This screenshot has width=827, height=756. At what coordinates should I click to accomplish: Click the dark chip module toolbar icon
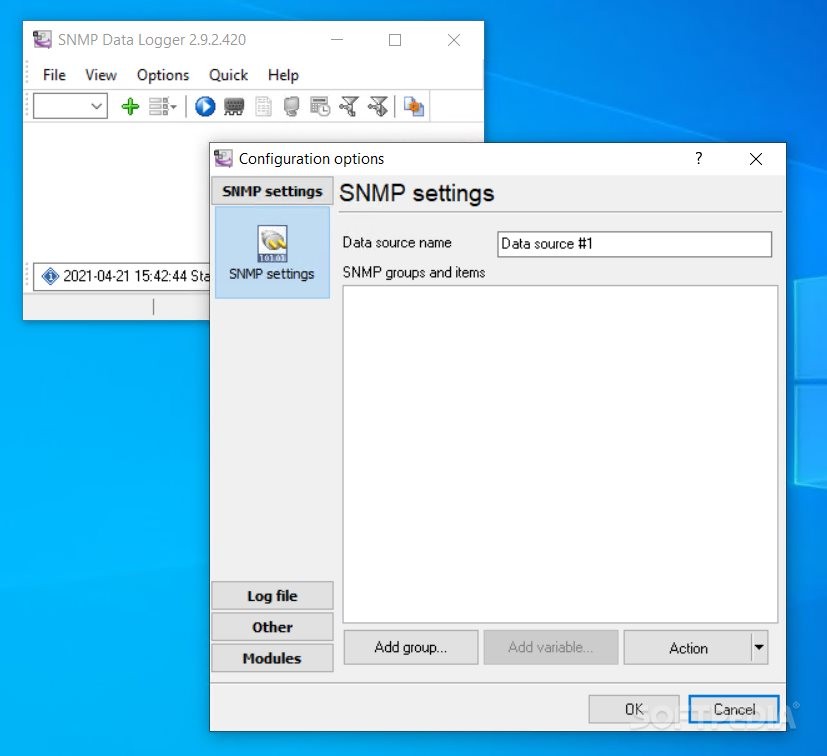click(x=234, y=107)
